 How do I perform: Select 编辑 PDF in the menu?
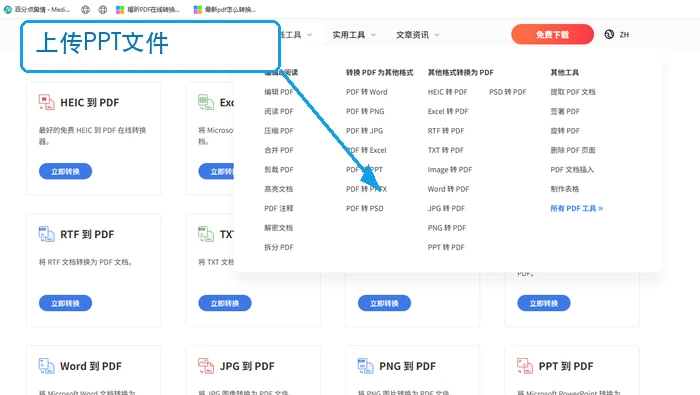(x=279, y=92)
